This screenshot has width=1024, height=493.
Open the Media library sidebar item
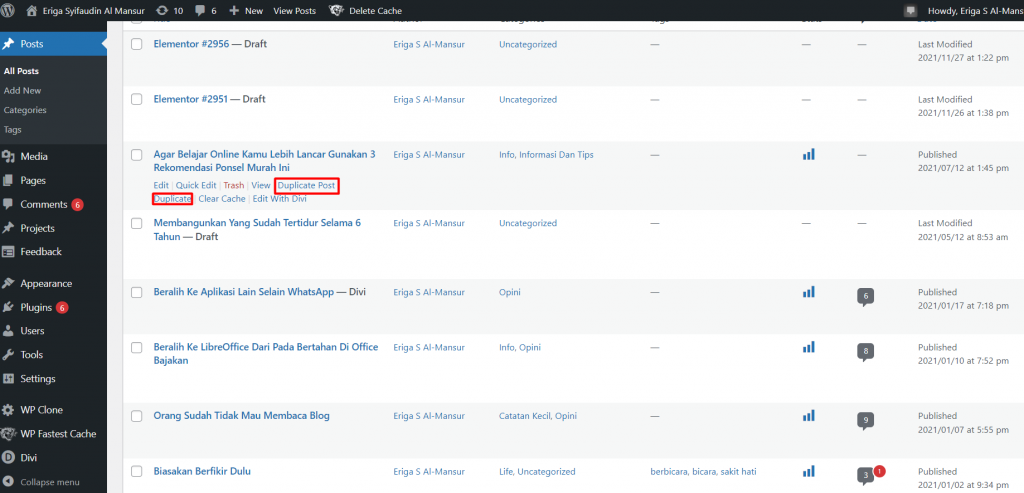pos(33,157)
